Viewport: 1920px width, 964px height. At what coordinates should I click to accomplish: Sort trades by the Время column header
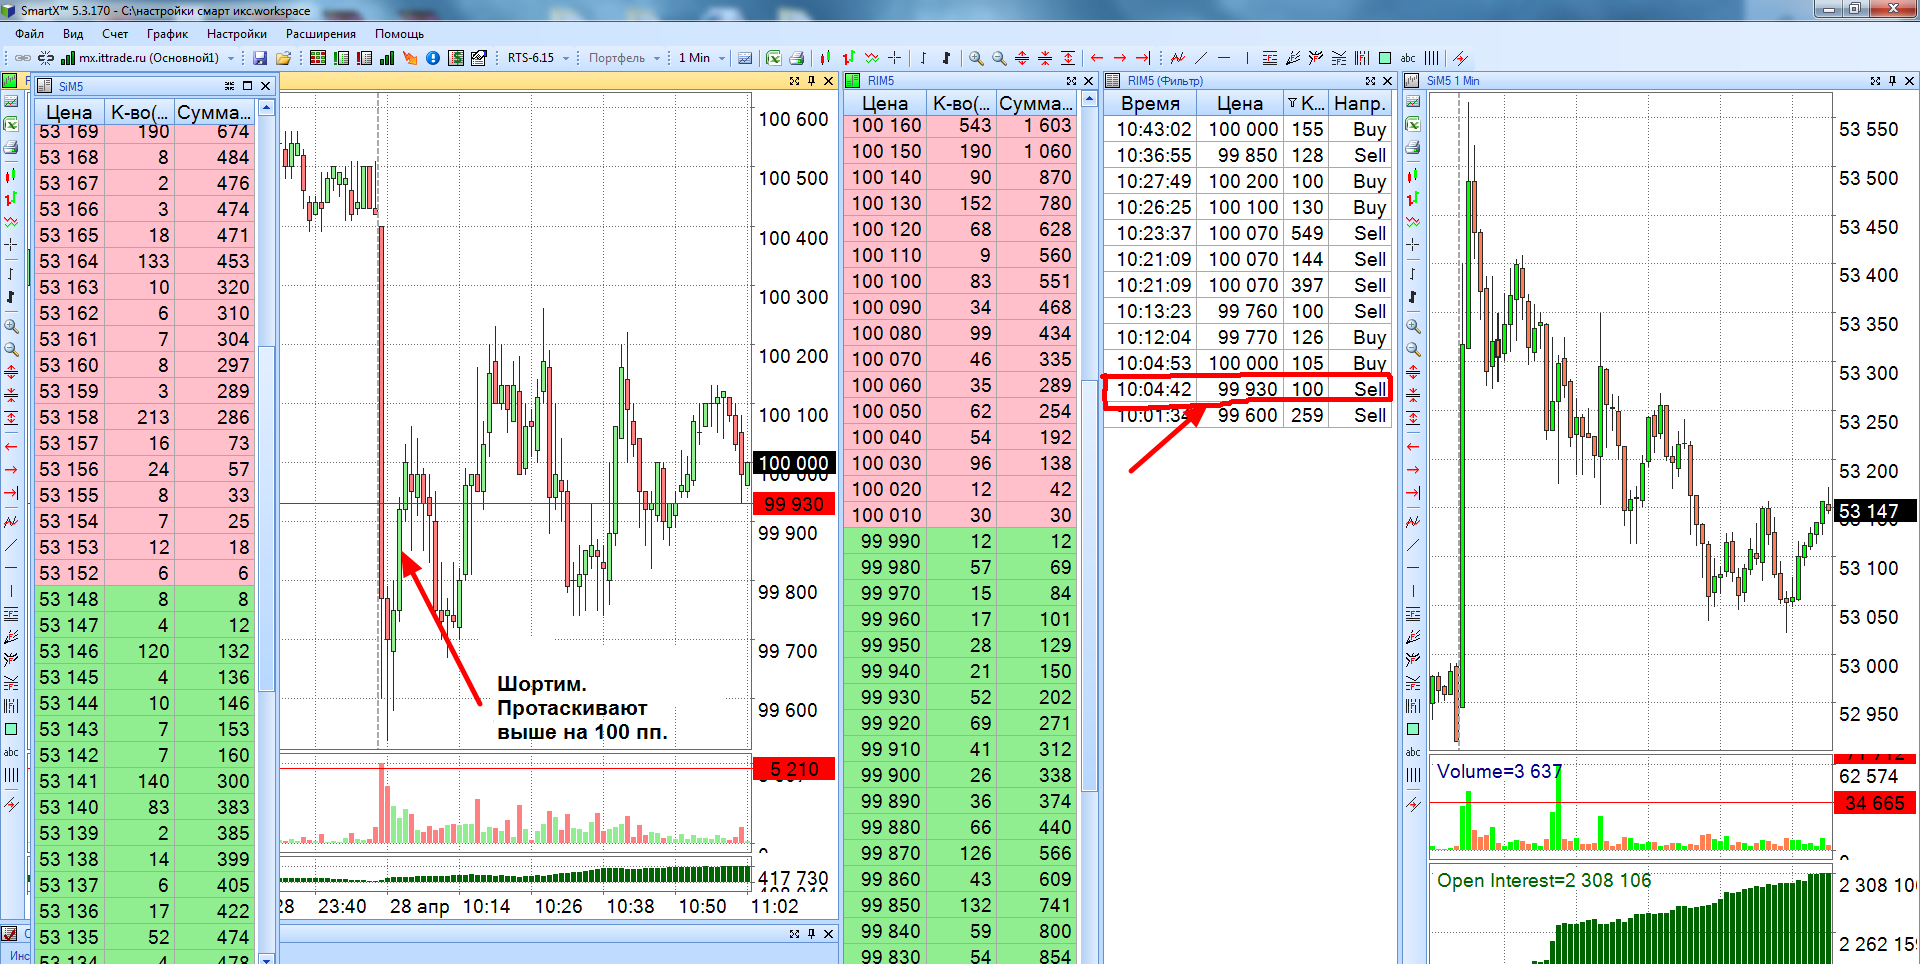tap(1150, 103)
